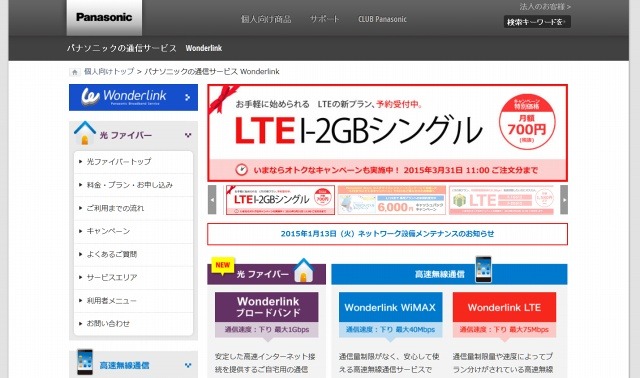Click the clock icon in campaign banner
This screenshot has width=640, height=378.
(x=241, y=170)
